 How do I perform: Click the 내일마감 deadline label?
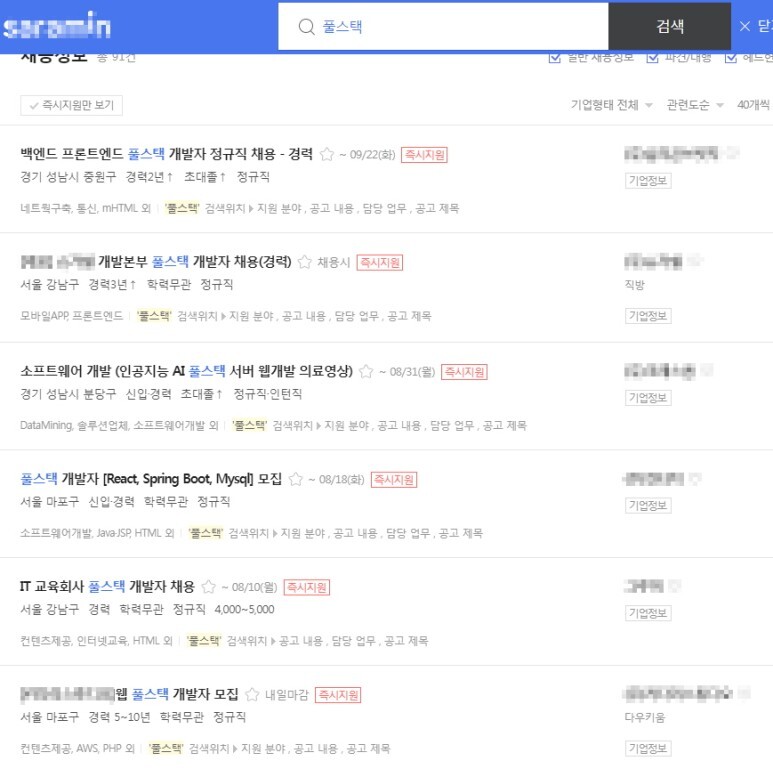286,695
